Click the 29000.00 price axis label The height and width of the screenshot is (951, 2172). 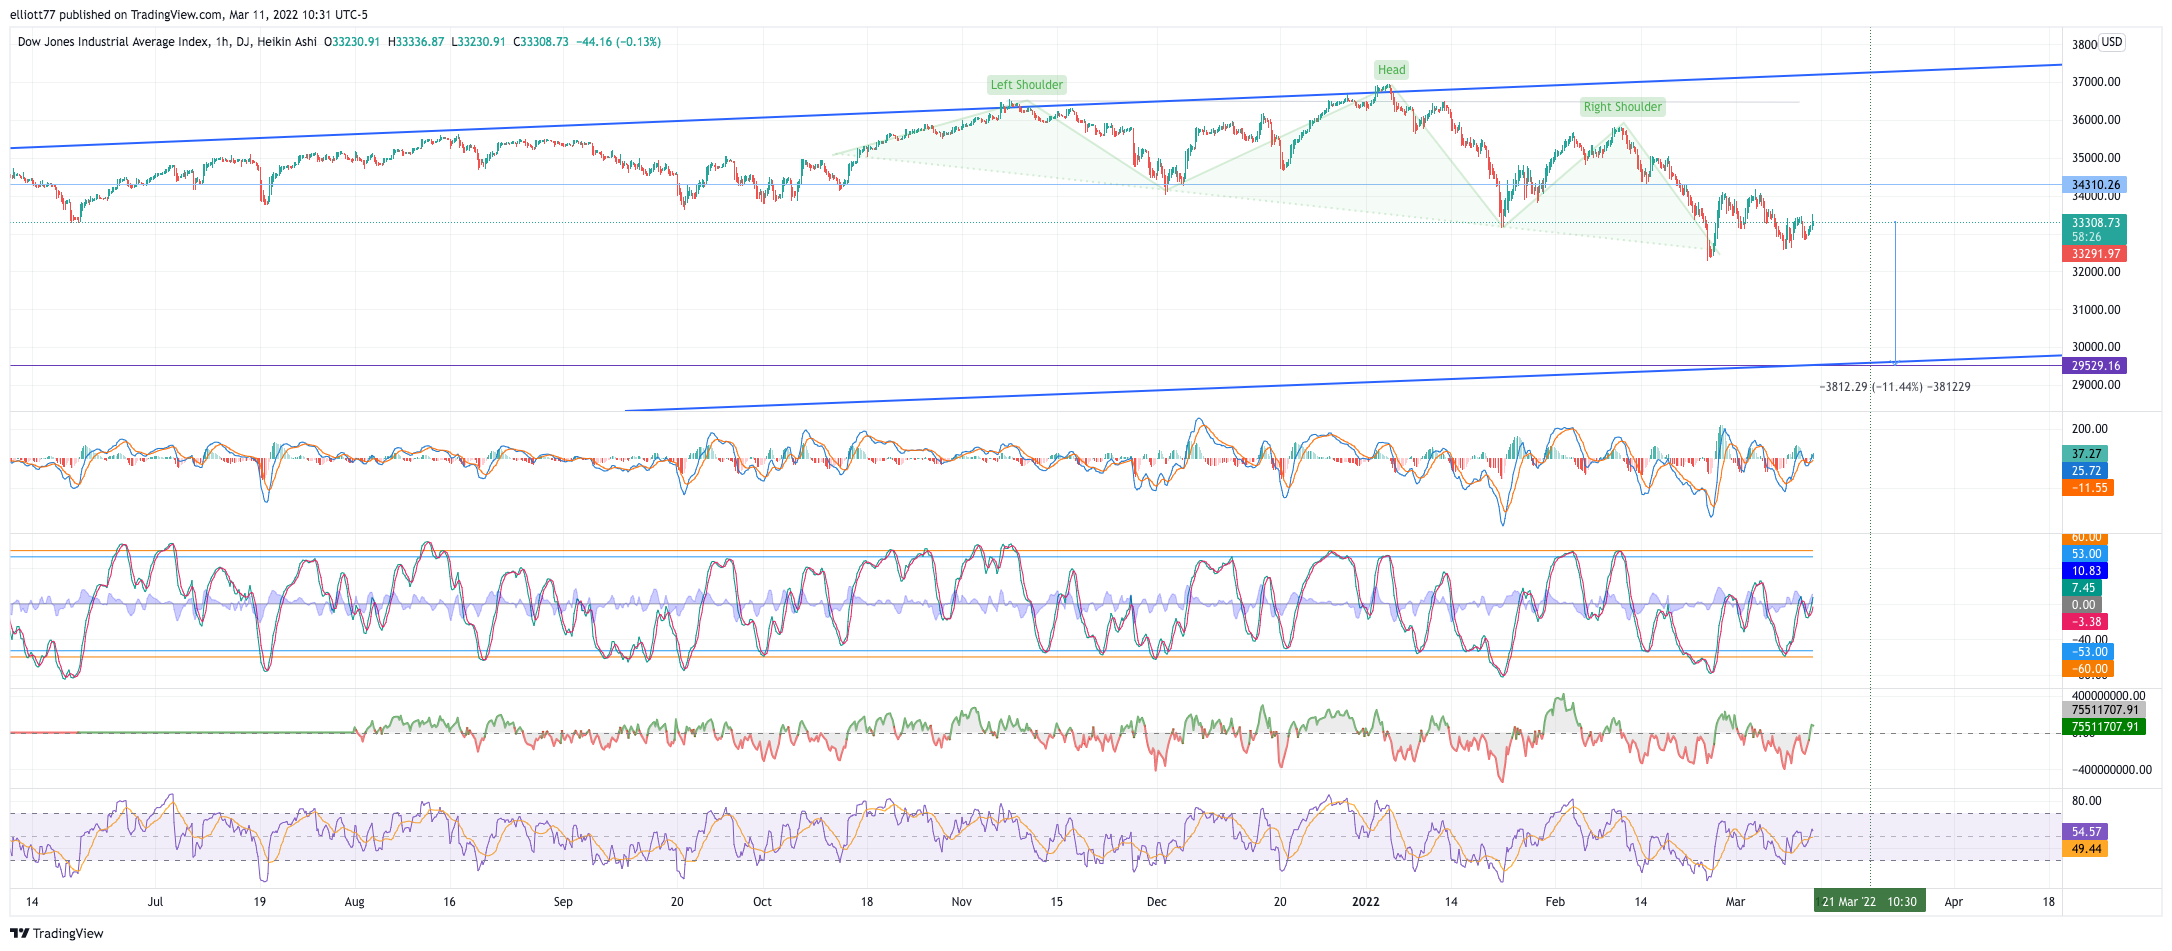pos(2096,385)
